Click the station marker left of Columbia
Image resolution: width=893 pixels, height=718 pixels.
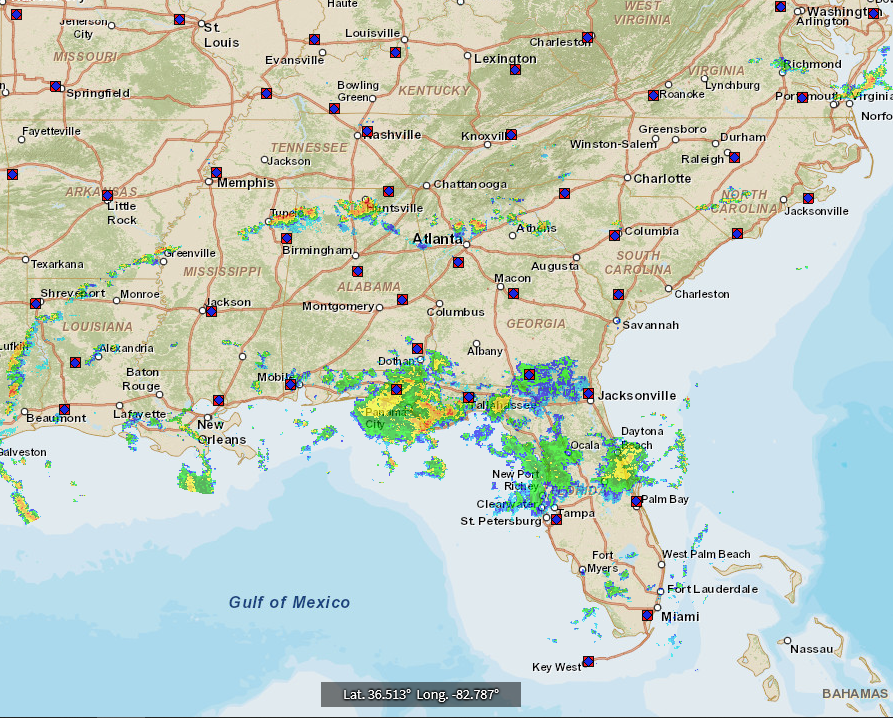click(614, 236)
